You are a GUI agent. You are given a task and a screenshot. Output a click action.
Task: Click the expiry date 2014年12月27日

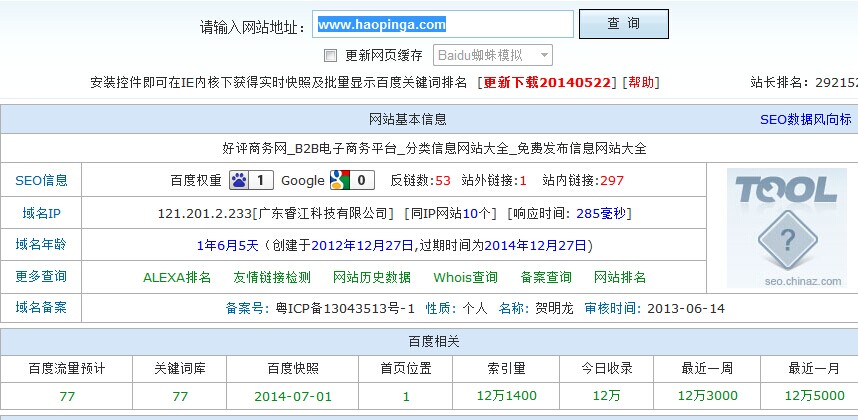point(536,246)
